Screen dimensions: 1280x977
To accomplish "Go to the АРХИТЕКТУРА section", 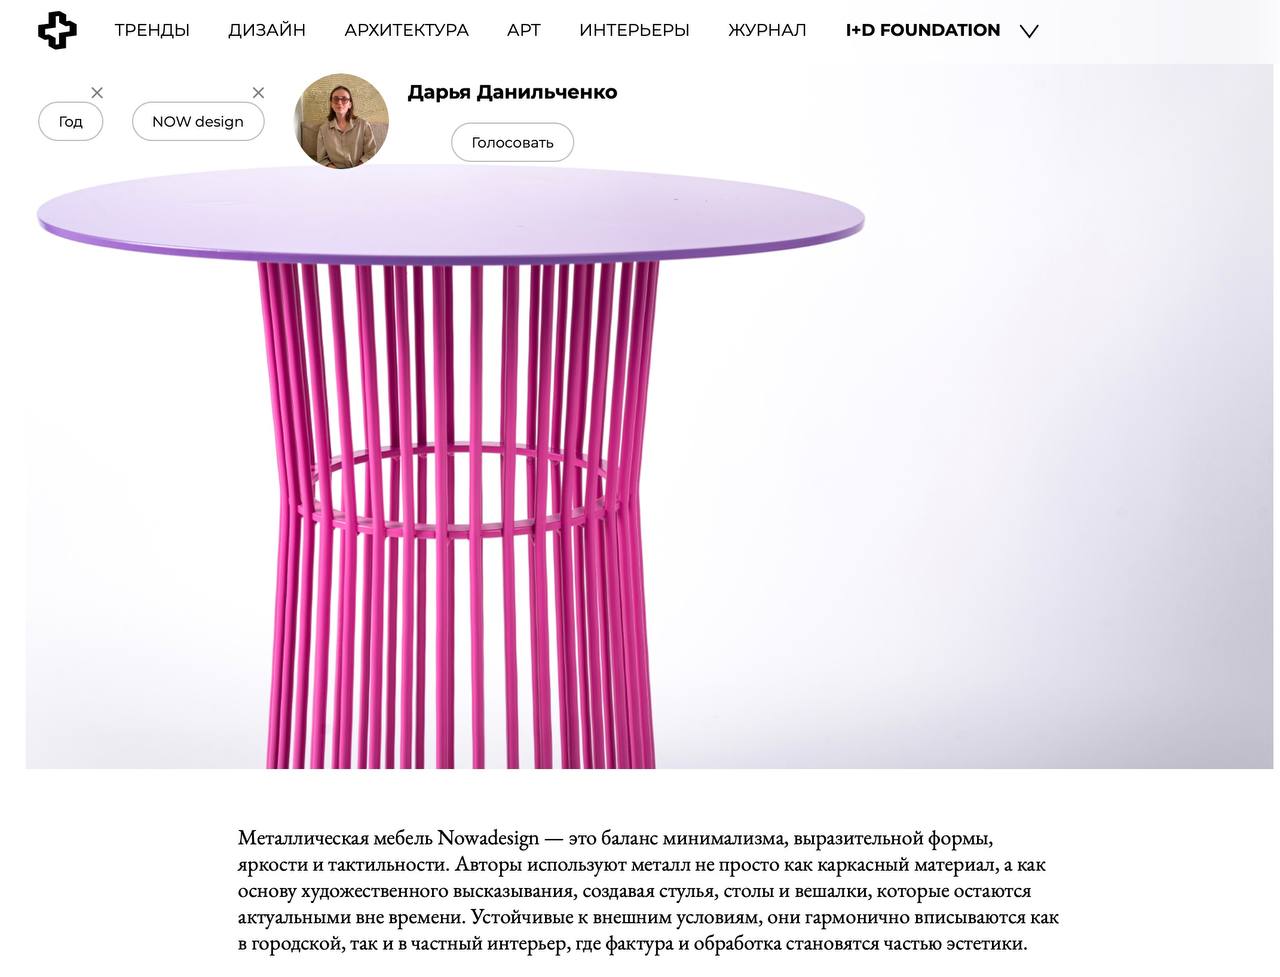I will tap(406, 30).
